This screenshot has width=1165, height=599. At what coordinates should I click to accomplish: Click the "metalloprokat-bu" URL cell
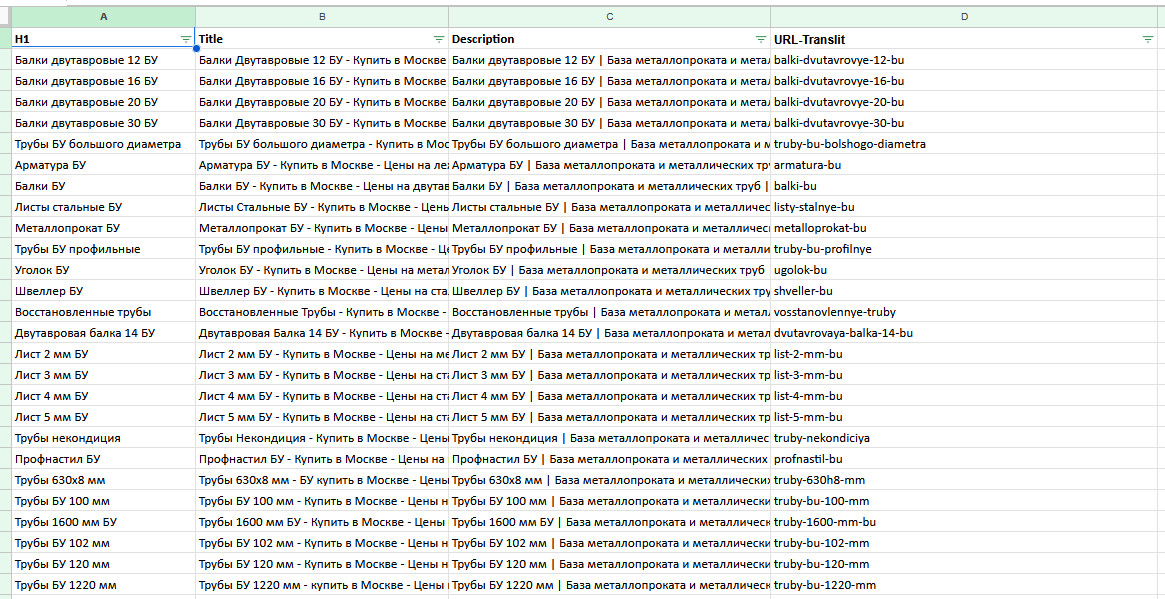820,228
